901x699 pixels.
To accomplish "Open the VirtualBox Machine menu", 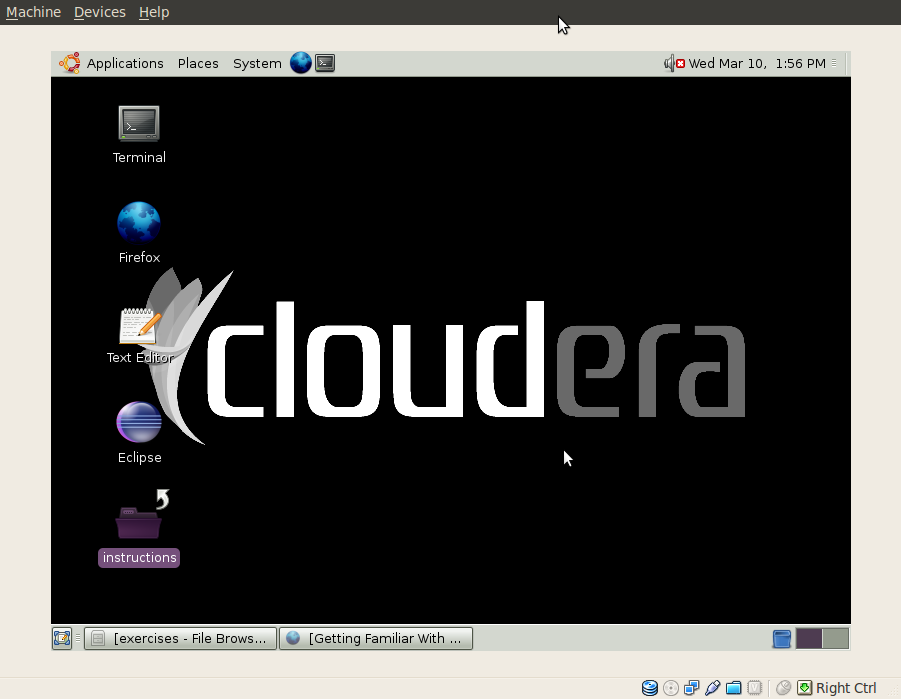I will click(33, 12).
